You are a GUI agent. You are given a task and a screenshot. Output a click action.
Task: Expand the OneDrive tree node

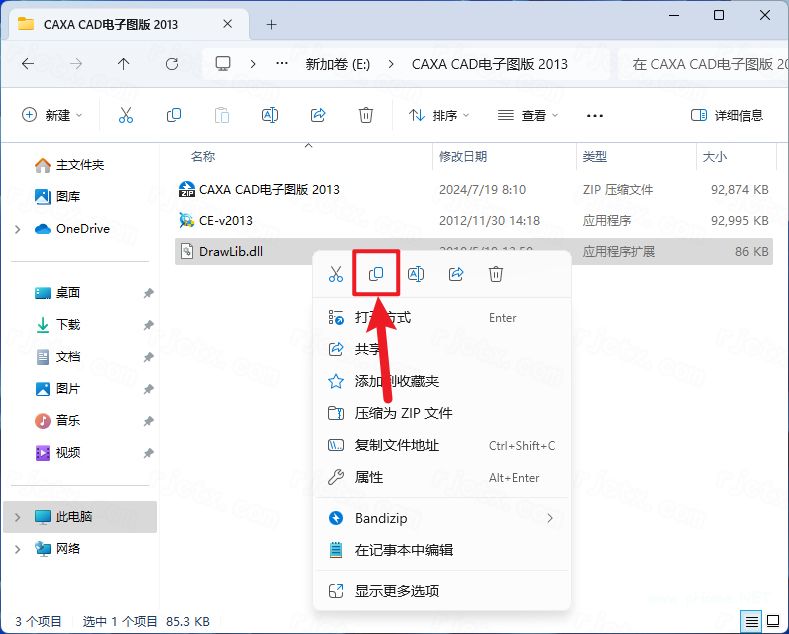click(18, 229)
